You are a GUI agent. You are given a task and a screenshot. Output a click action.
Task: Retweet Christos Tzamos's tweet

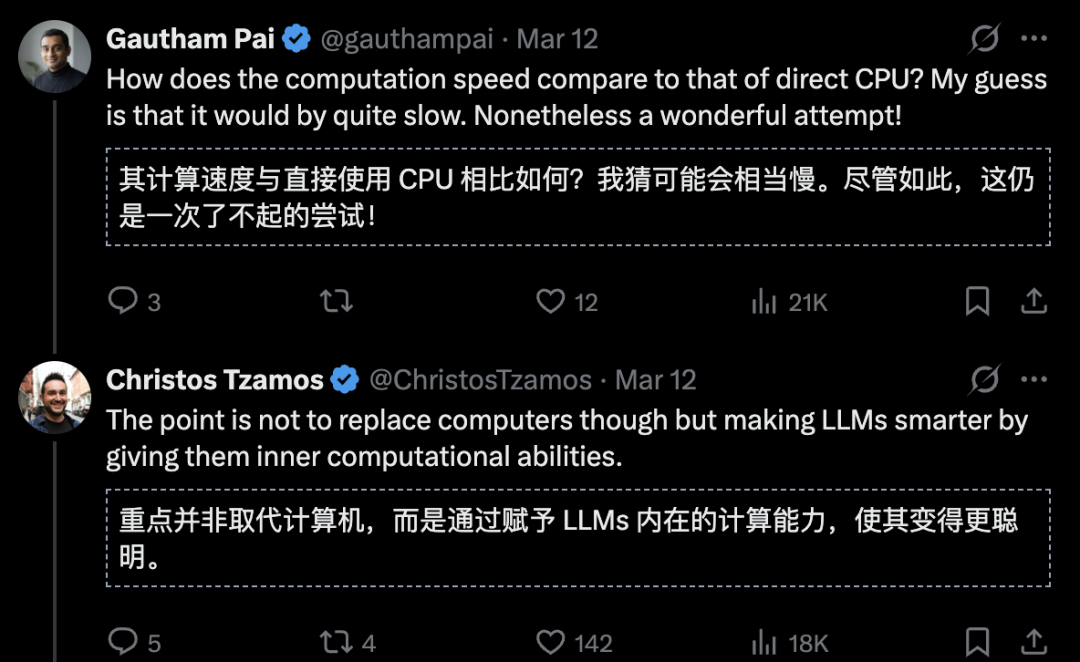[x=336, y=641]
